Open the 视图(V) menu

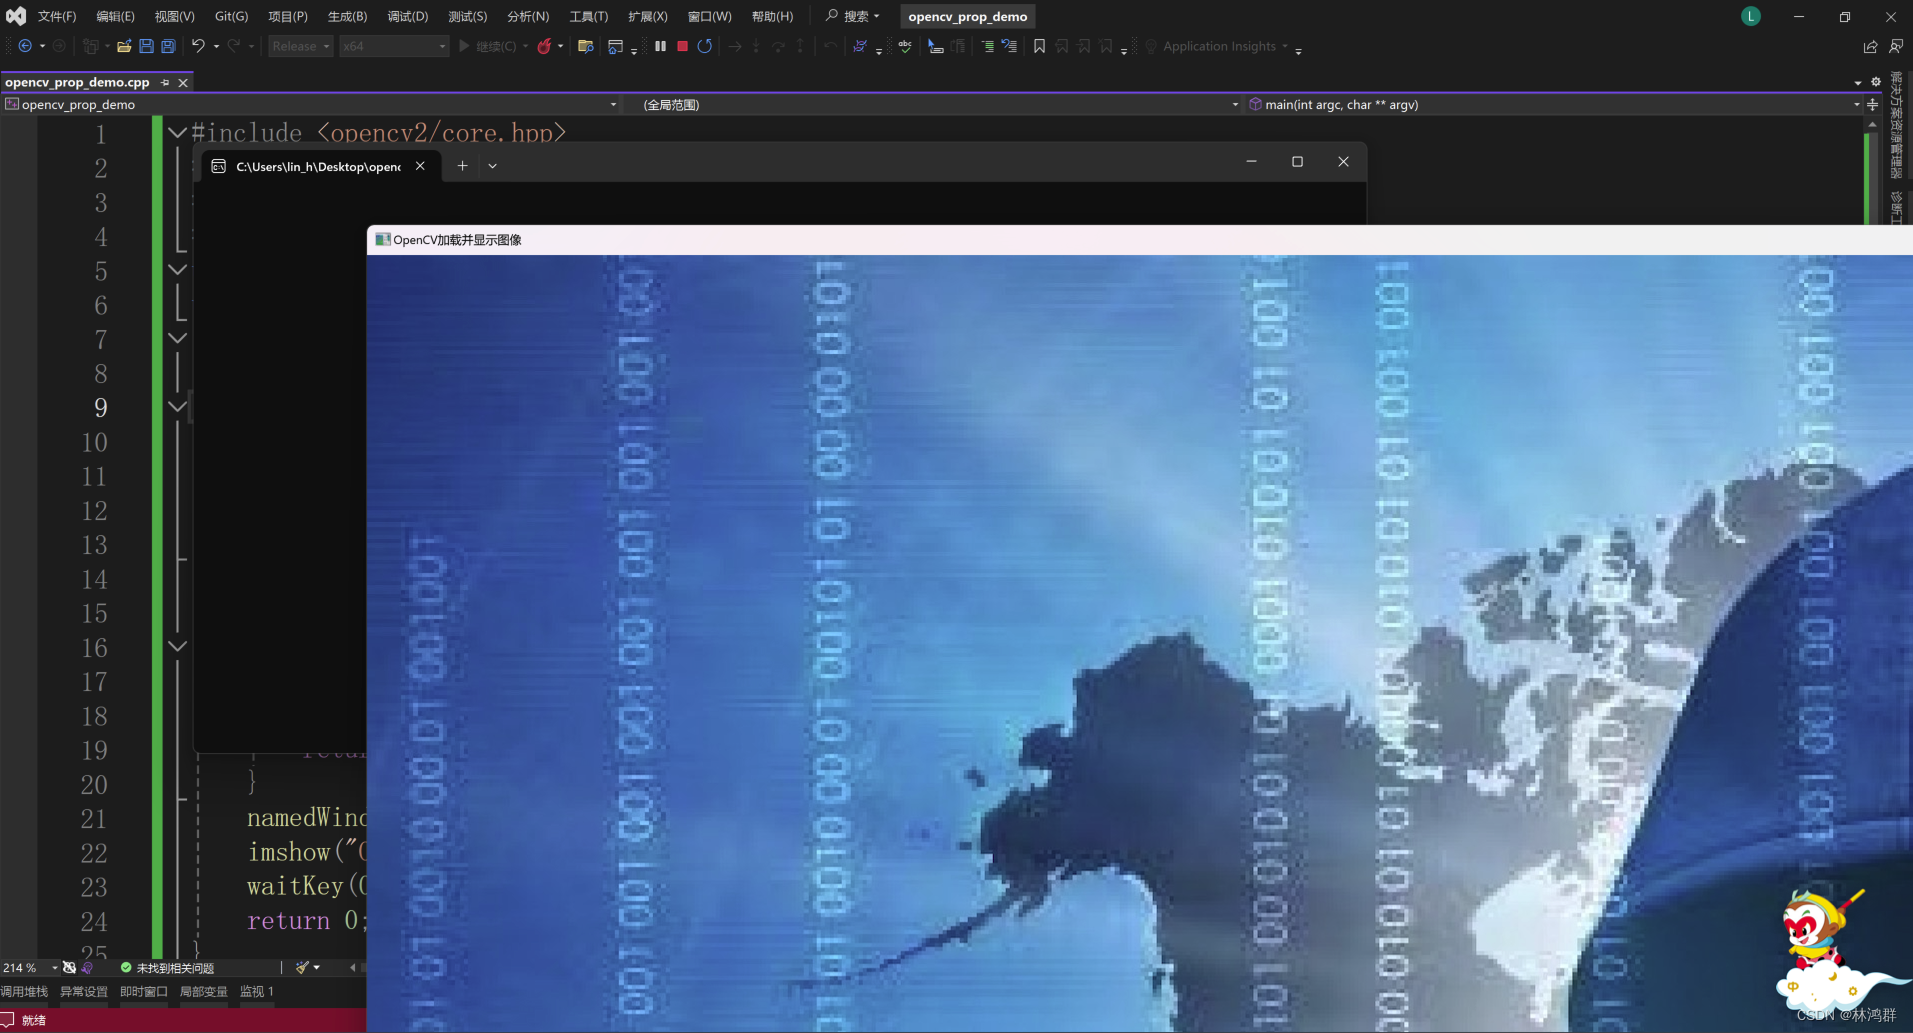(x=174, y=16)
